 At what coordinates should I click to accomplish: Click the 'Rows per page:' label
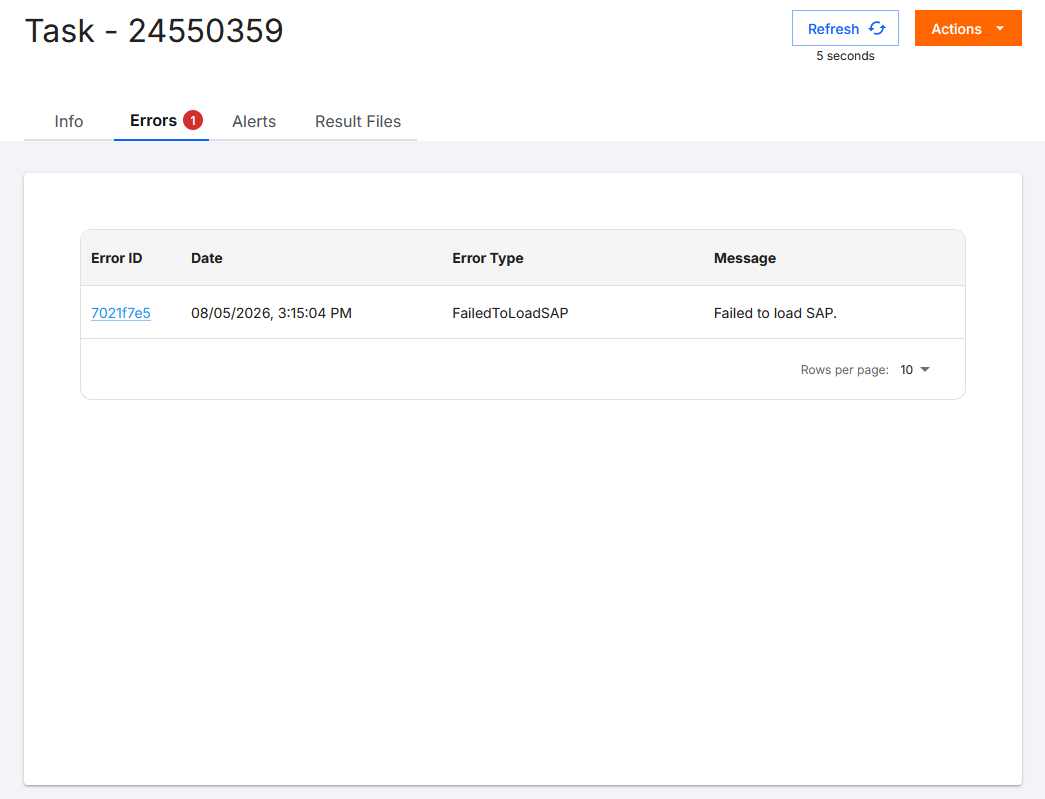pos(844,370)
